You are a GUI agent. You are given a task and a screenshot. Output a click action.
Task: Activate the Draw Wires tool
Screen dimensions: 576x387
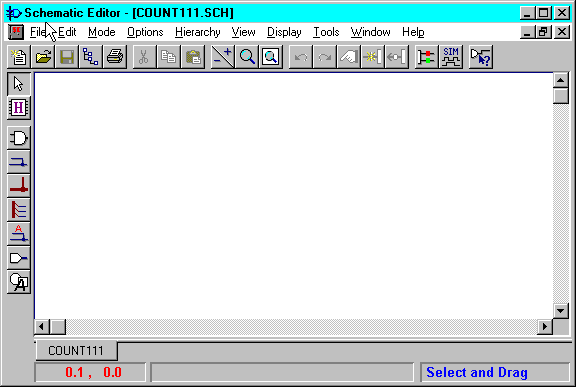(x=19, y=162)
